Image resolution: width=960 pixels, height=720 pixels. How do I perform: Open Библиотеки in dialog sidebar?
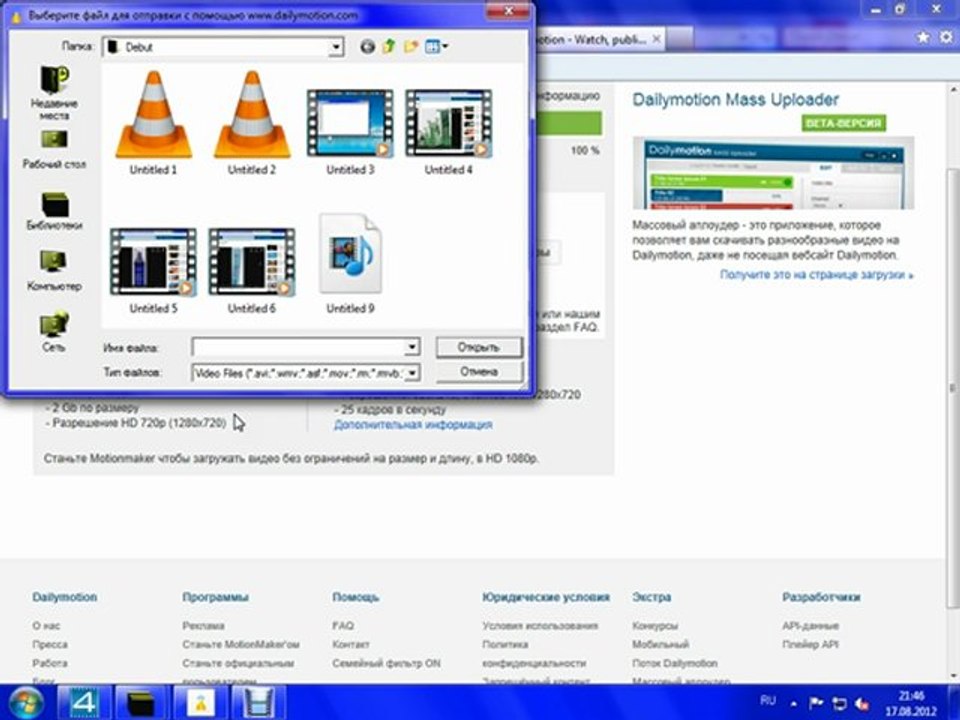pyautogui.click(x=54, y=211)
